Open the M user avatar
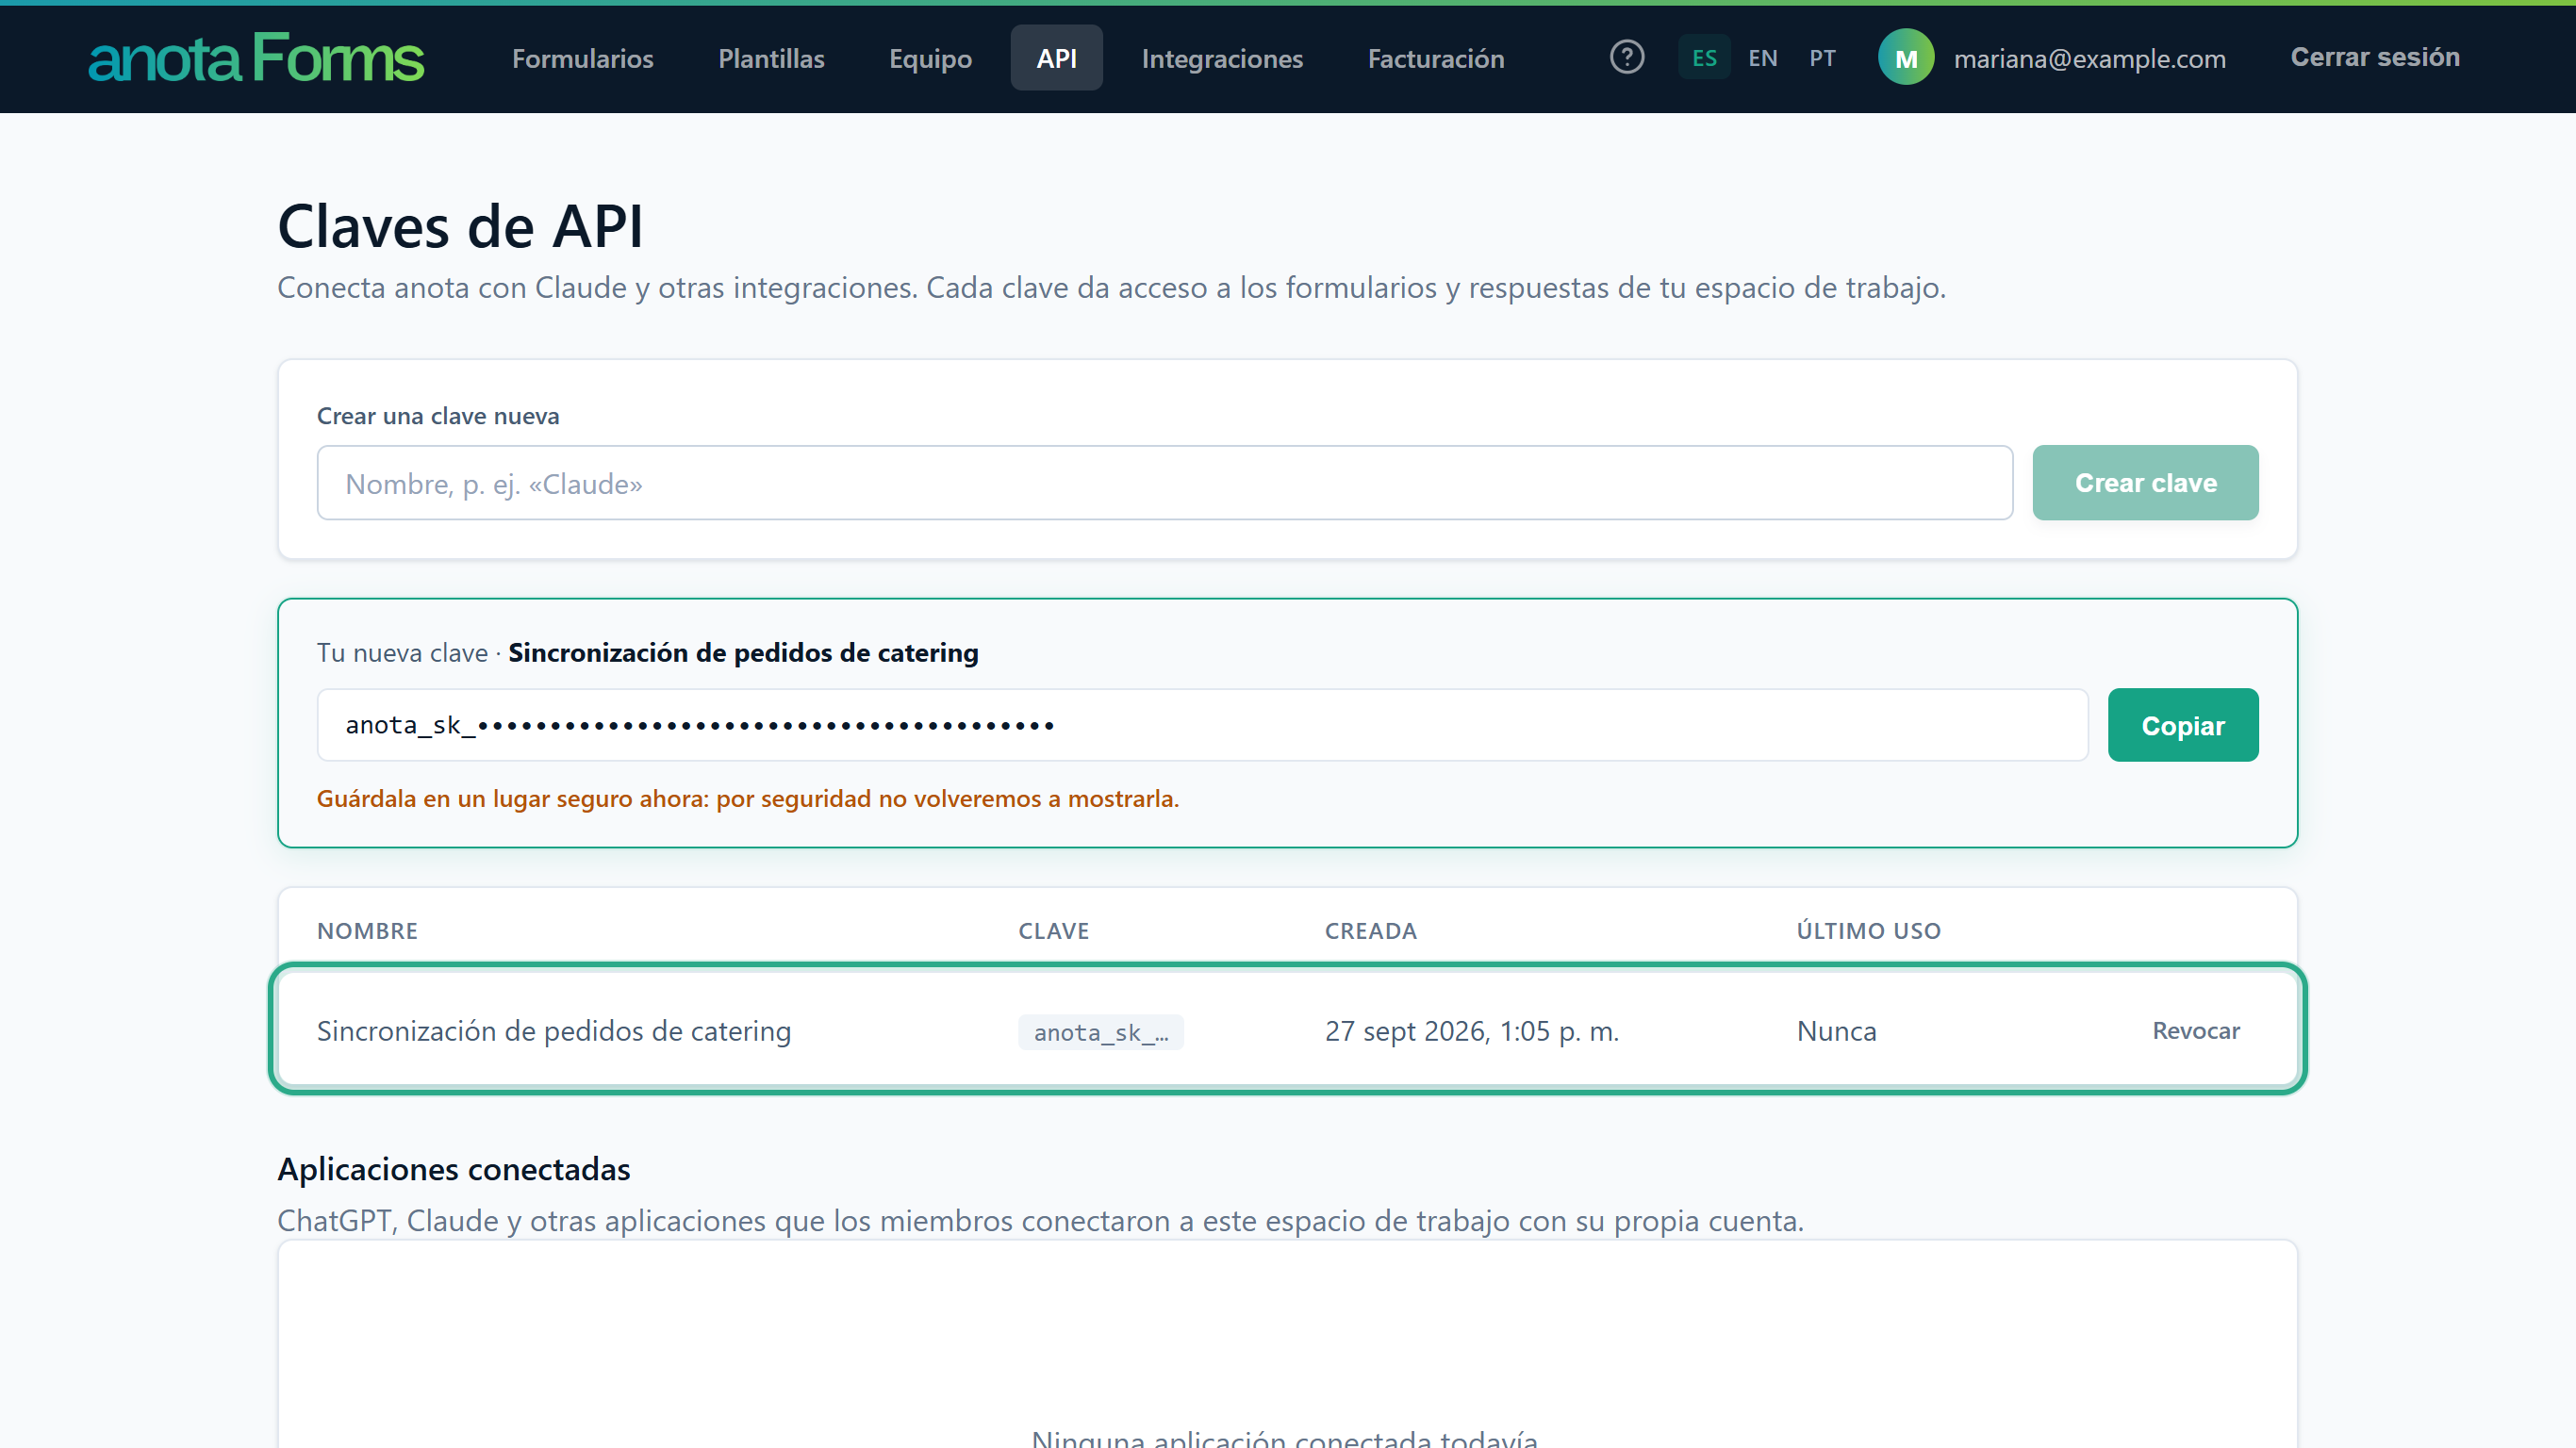This screenshot has width=2576, height=1448. click(1906, 57)
